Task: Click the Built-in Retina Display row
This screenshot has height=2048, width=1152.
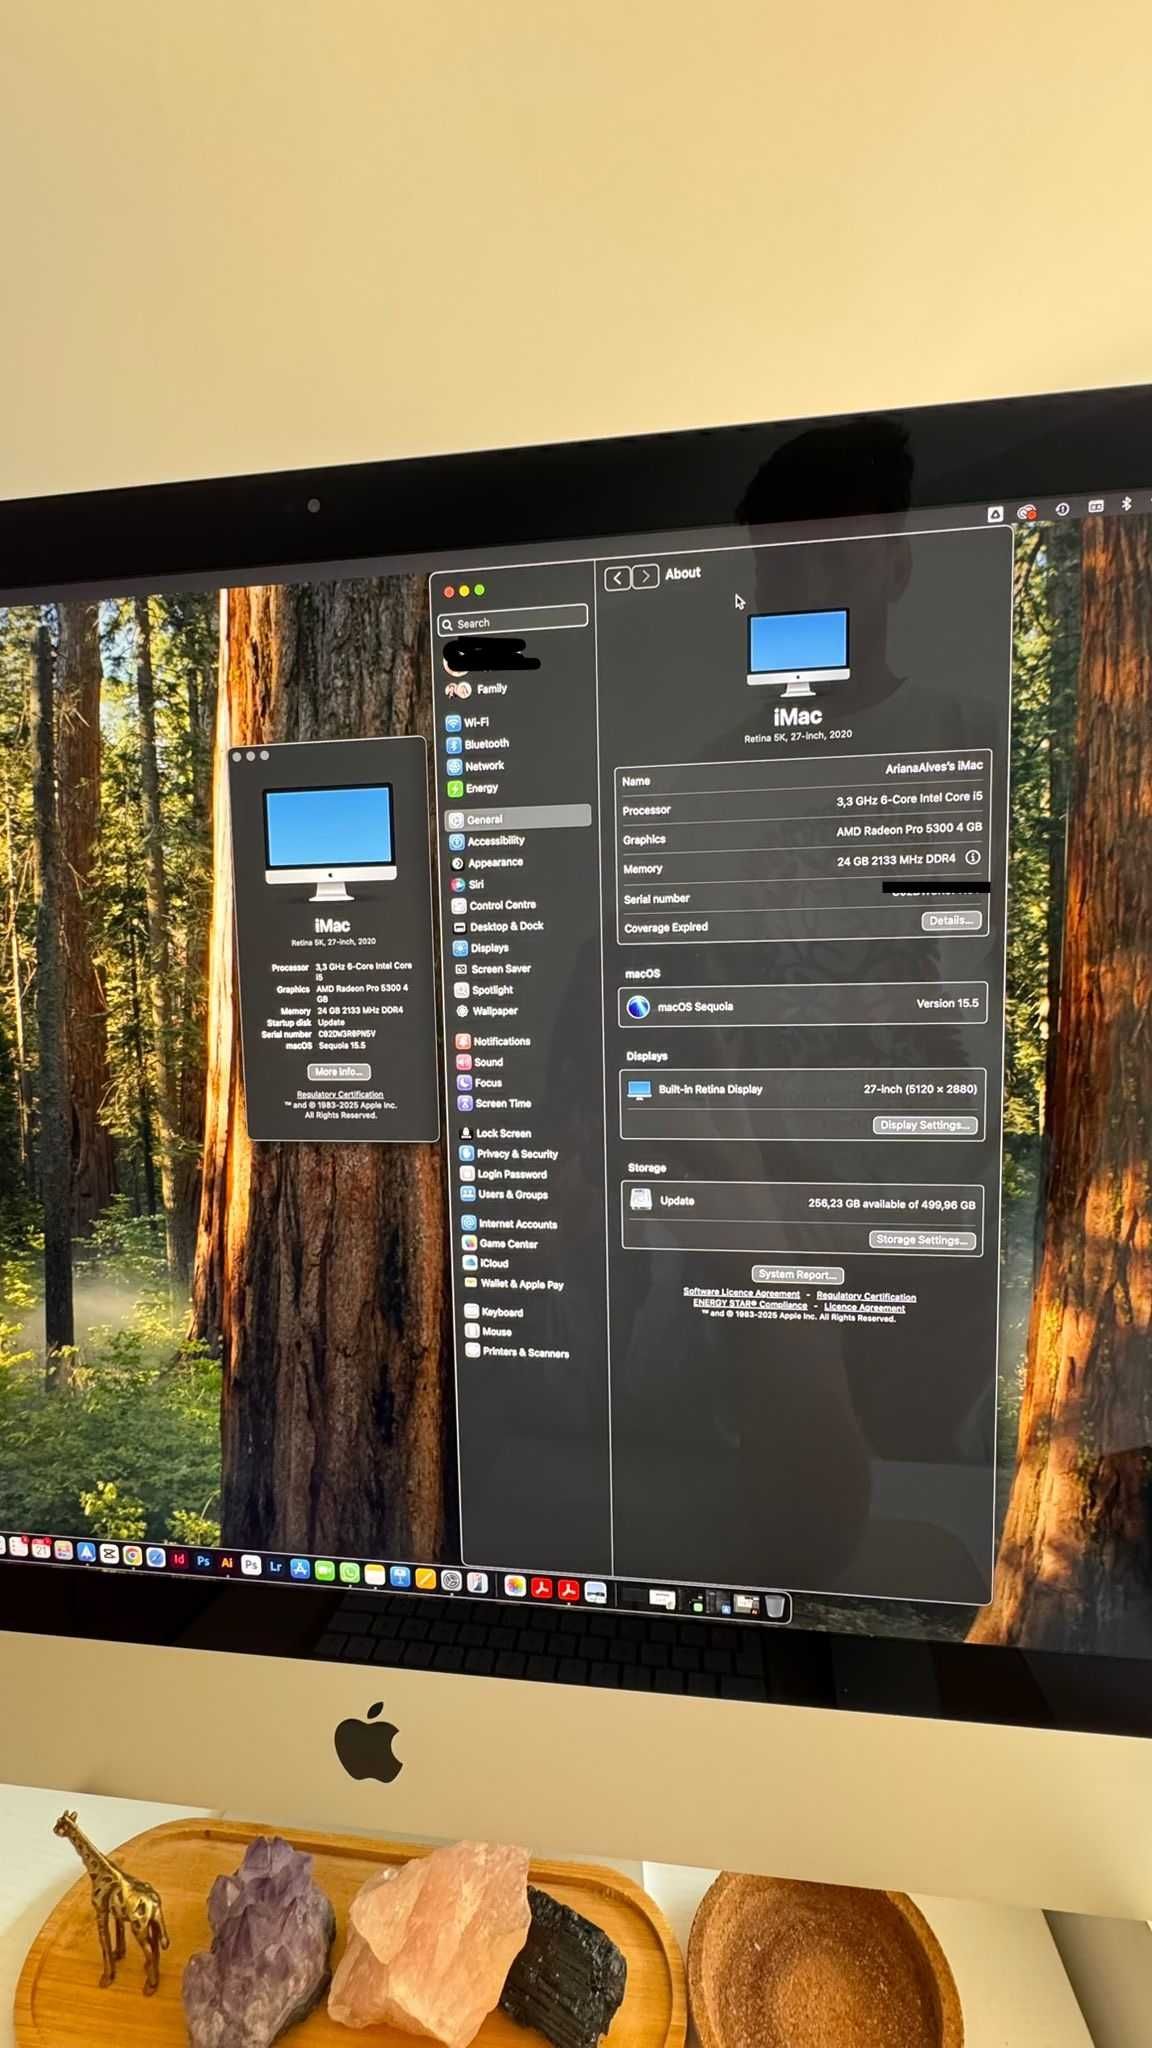Action: (802, 1089)
